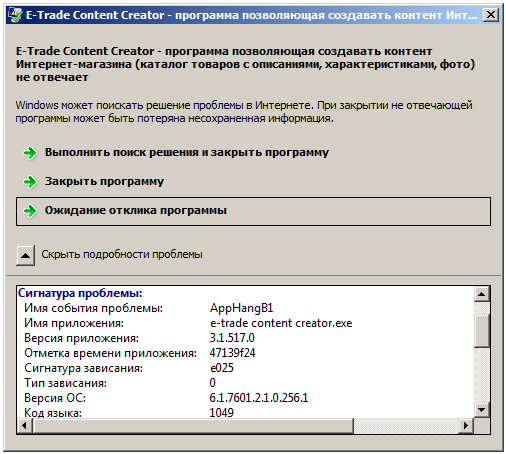506x454 pixels.
Task: Select 'e-trade content creator.exe' application name
Action: (281, 323)
